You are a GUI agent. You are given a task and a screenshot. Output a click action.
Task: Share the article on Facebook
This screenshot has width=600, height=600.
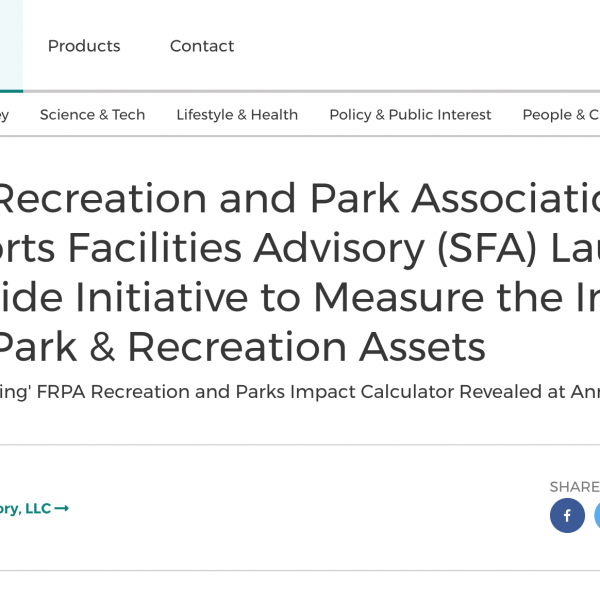[567, 515]
